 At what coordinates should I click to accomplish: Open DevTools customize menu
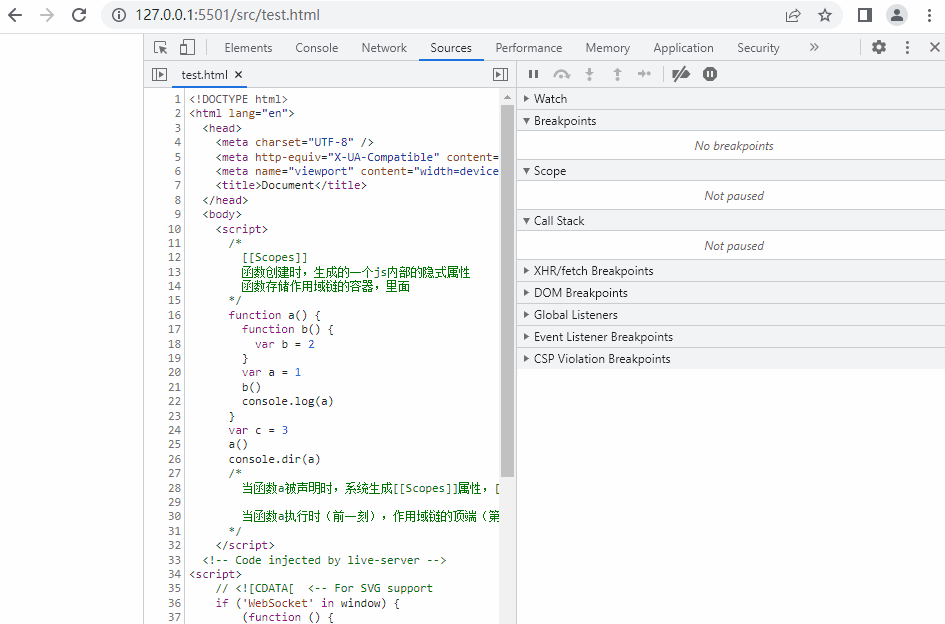907,48
